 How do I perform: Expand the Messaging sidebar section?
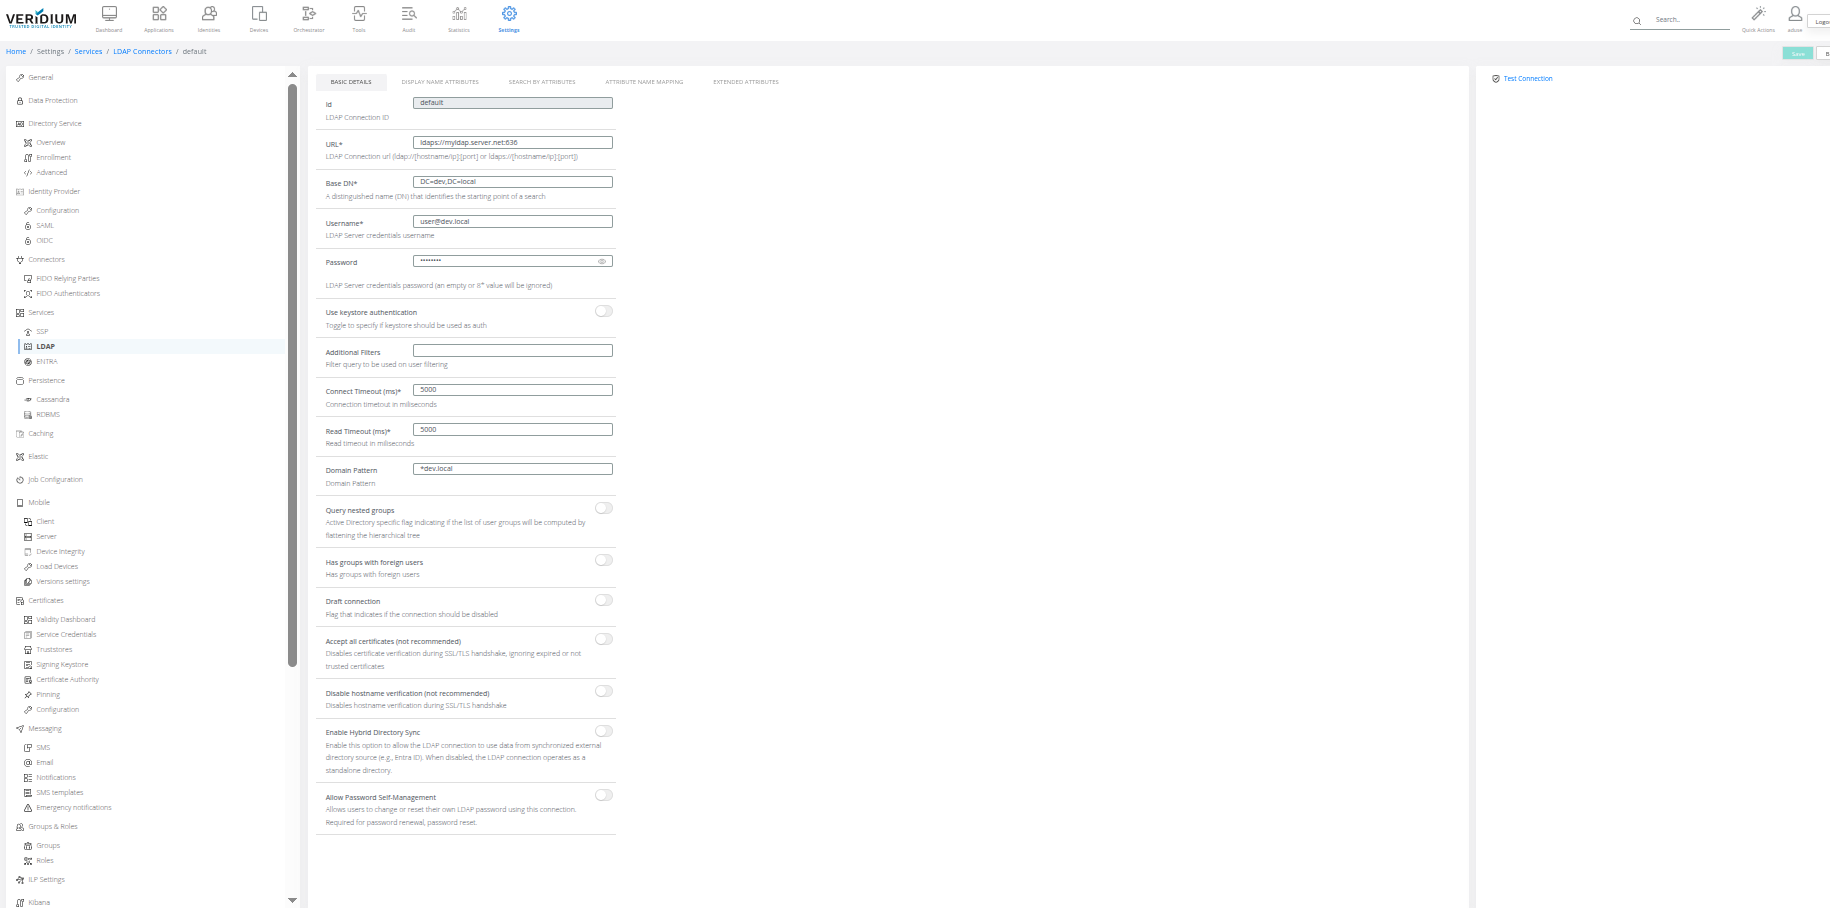coord(45,729)
